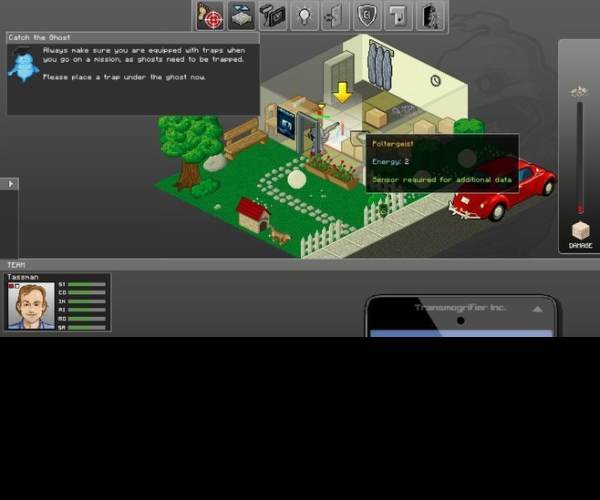Click Tasman's SA stat bar
Viewport: 600px width, 500px height.
click(x=87, y=327)
